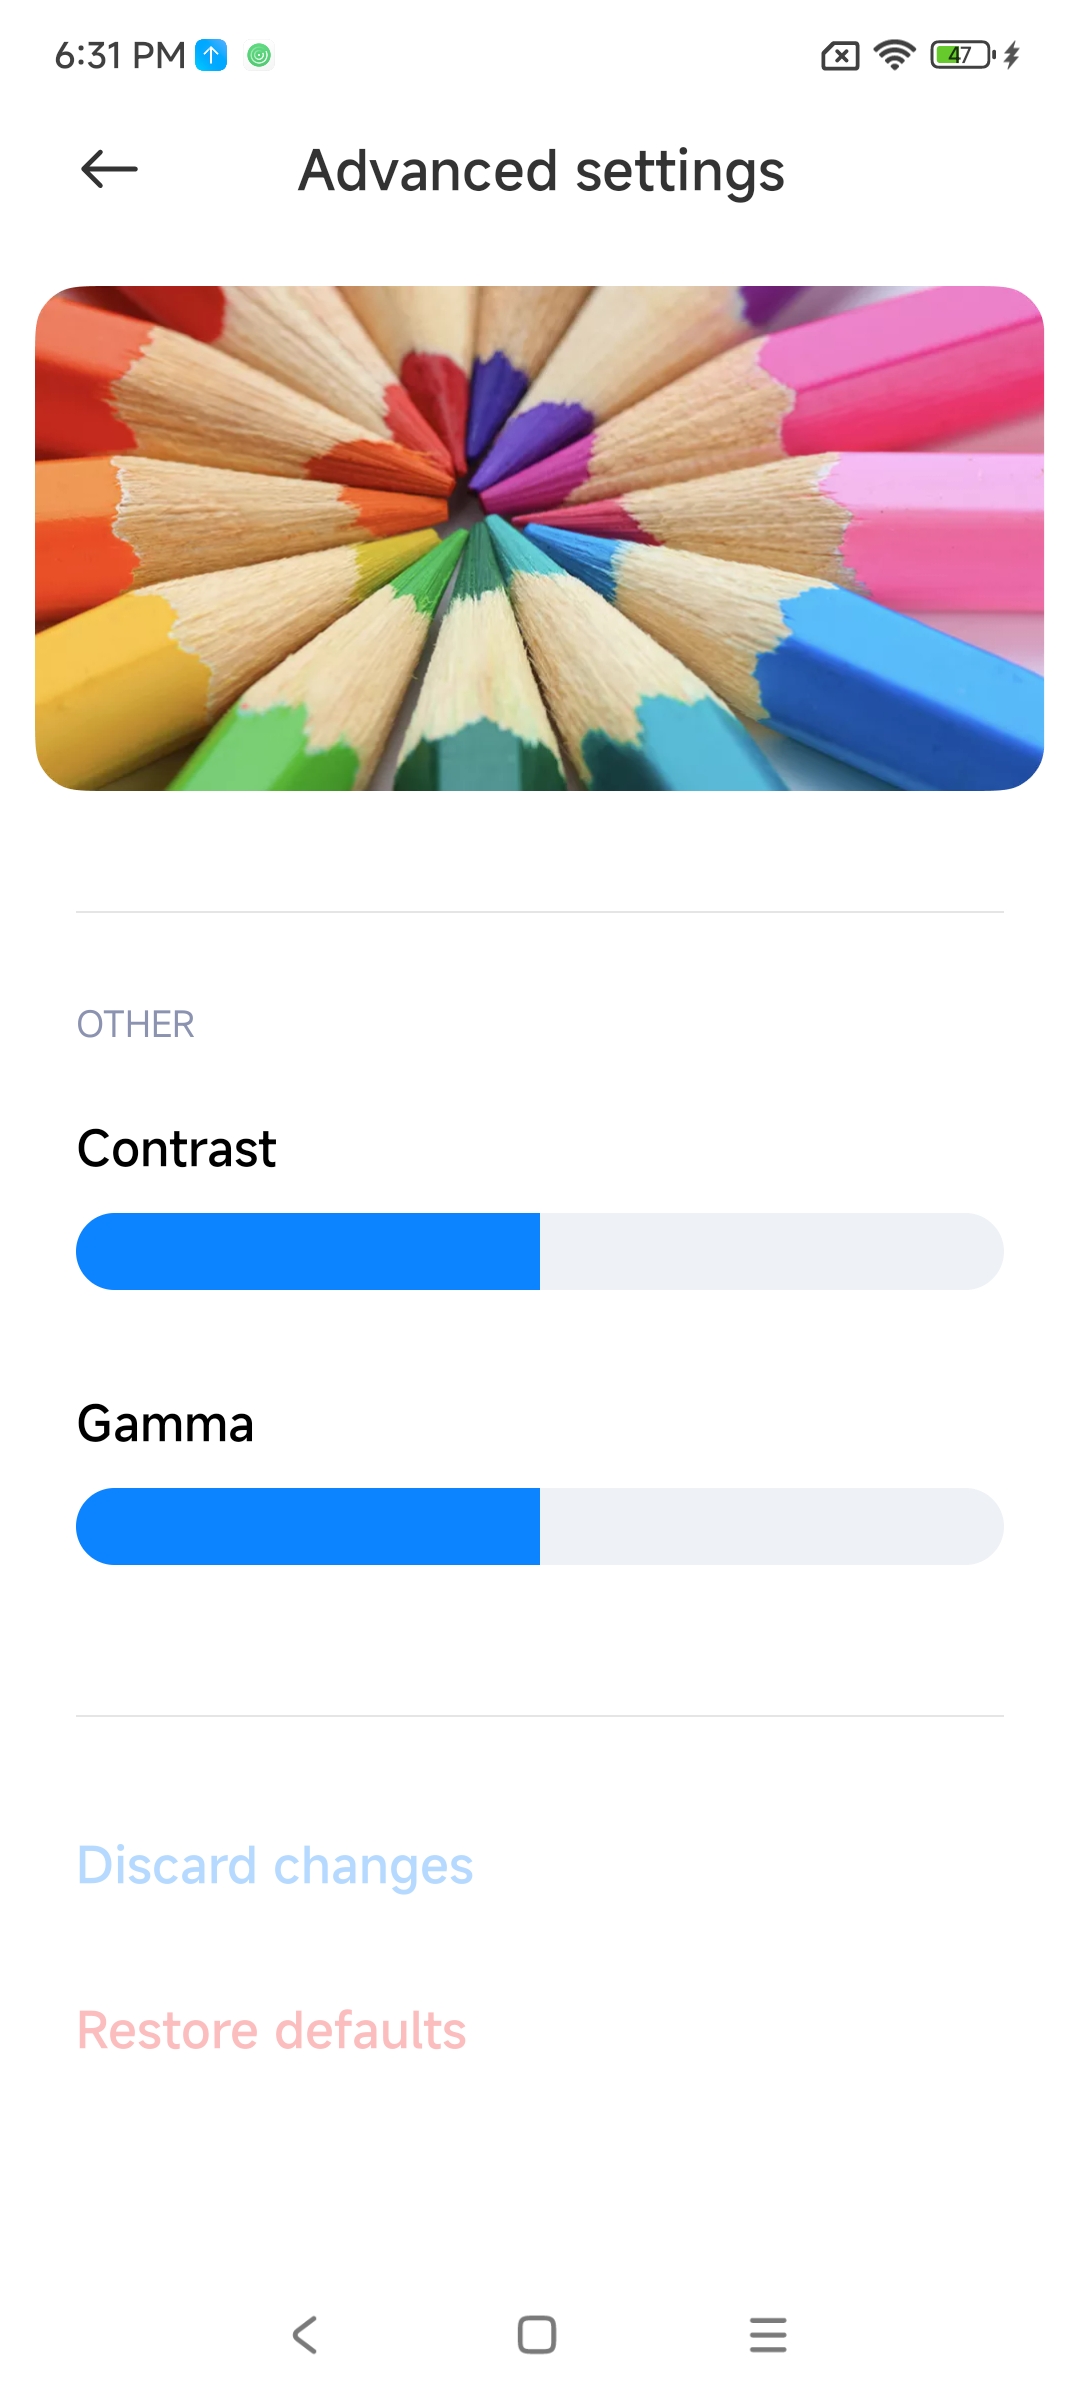The image size is (1080, 2400).
Task: Tap the crossed-box icon in status bar
Action: 840,56
